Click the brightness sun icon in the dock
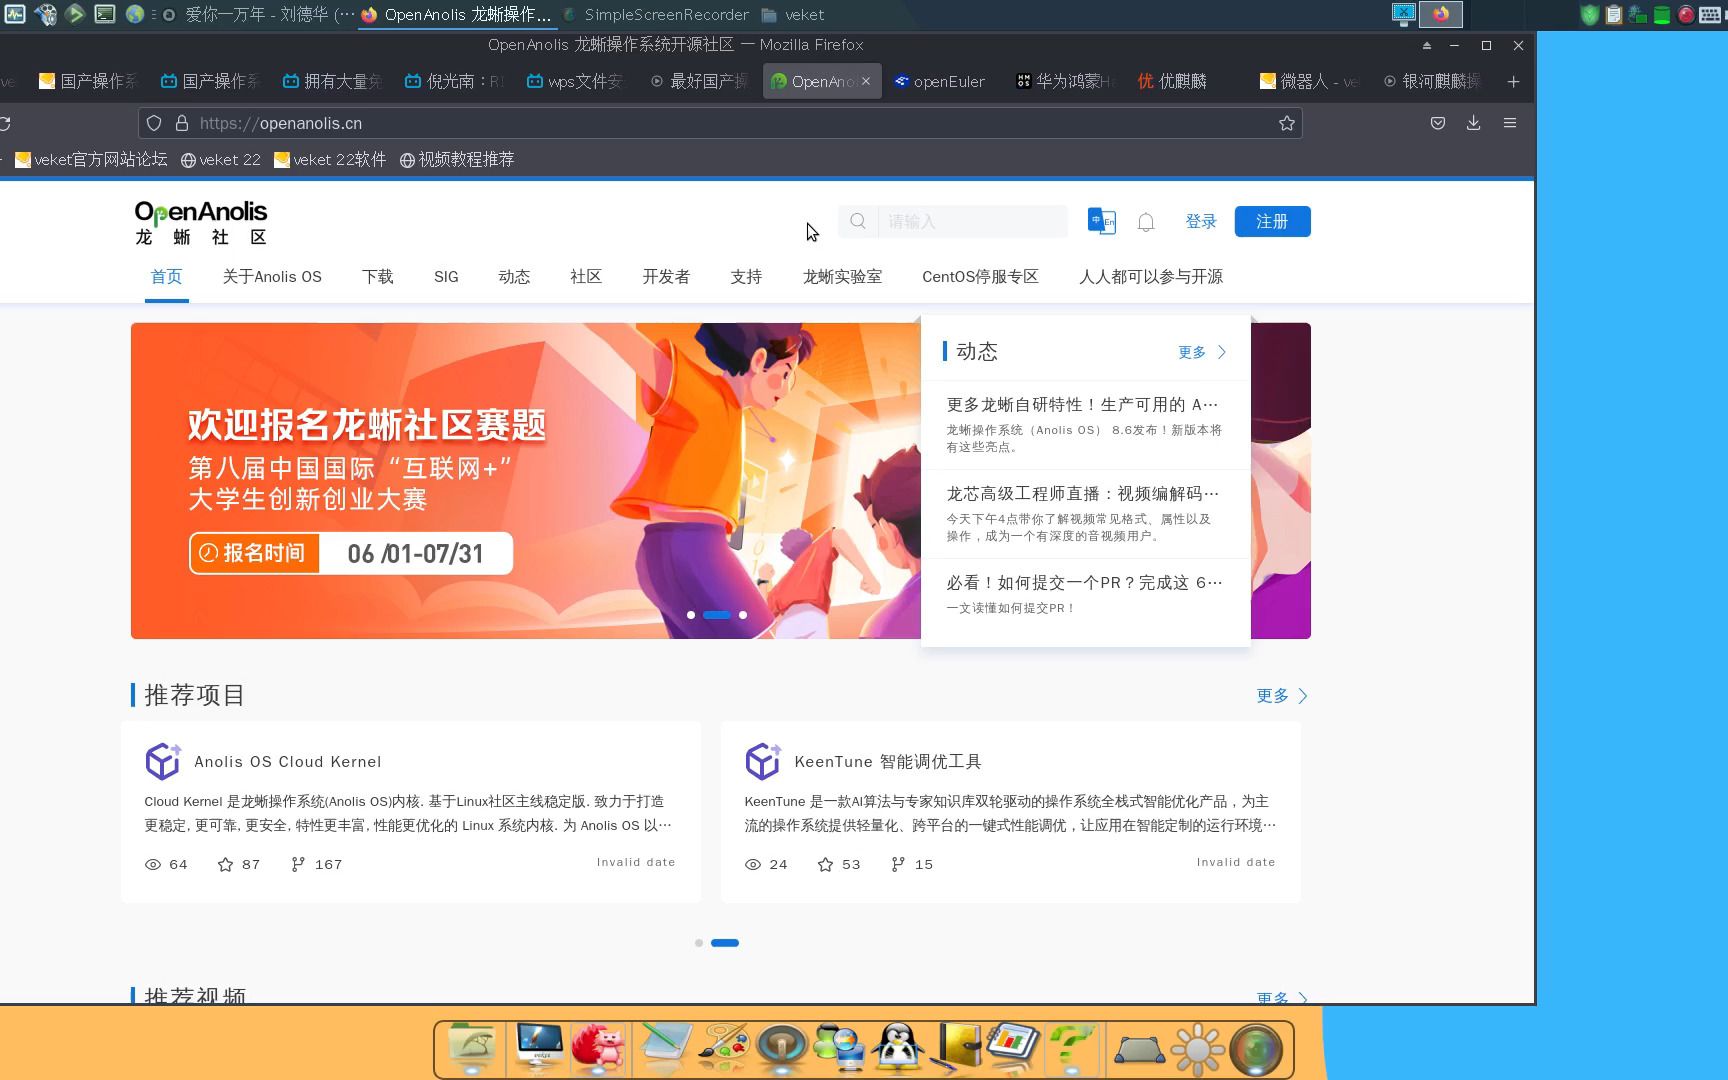The width and height of the screenshot is (1728, 1080). coord(1196,1048)
